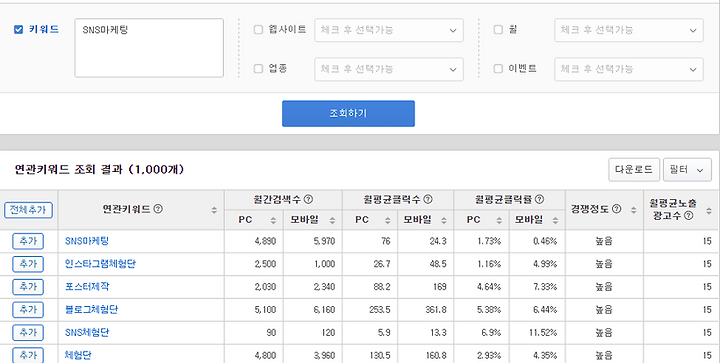
Task: Click the keyword text input field
Action: tap(149, 48)
